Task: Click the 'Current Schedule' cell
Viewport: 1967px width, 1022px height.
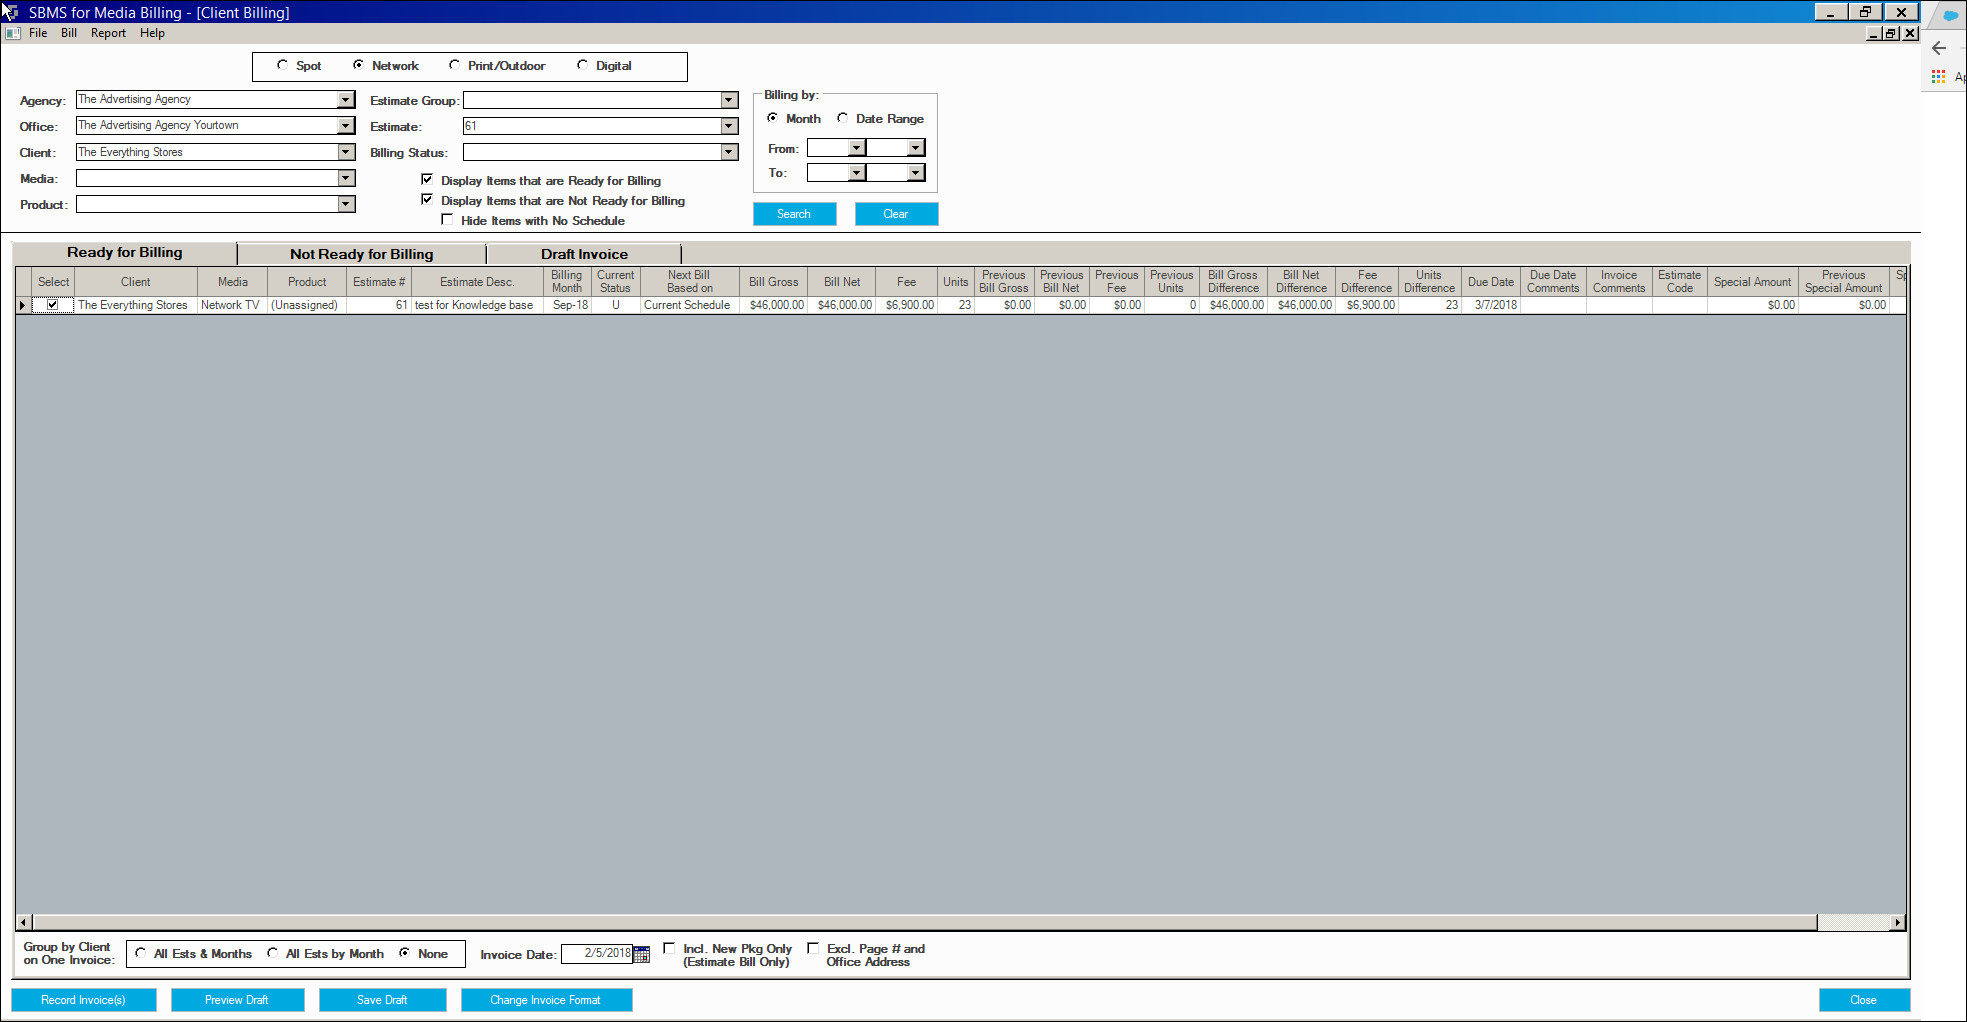Action: (x=690, y=305)
